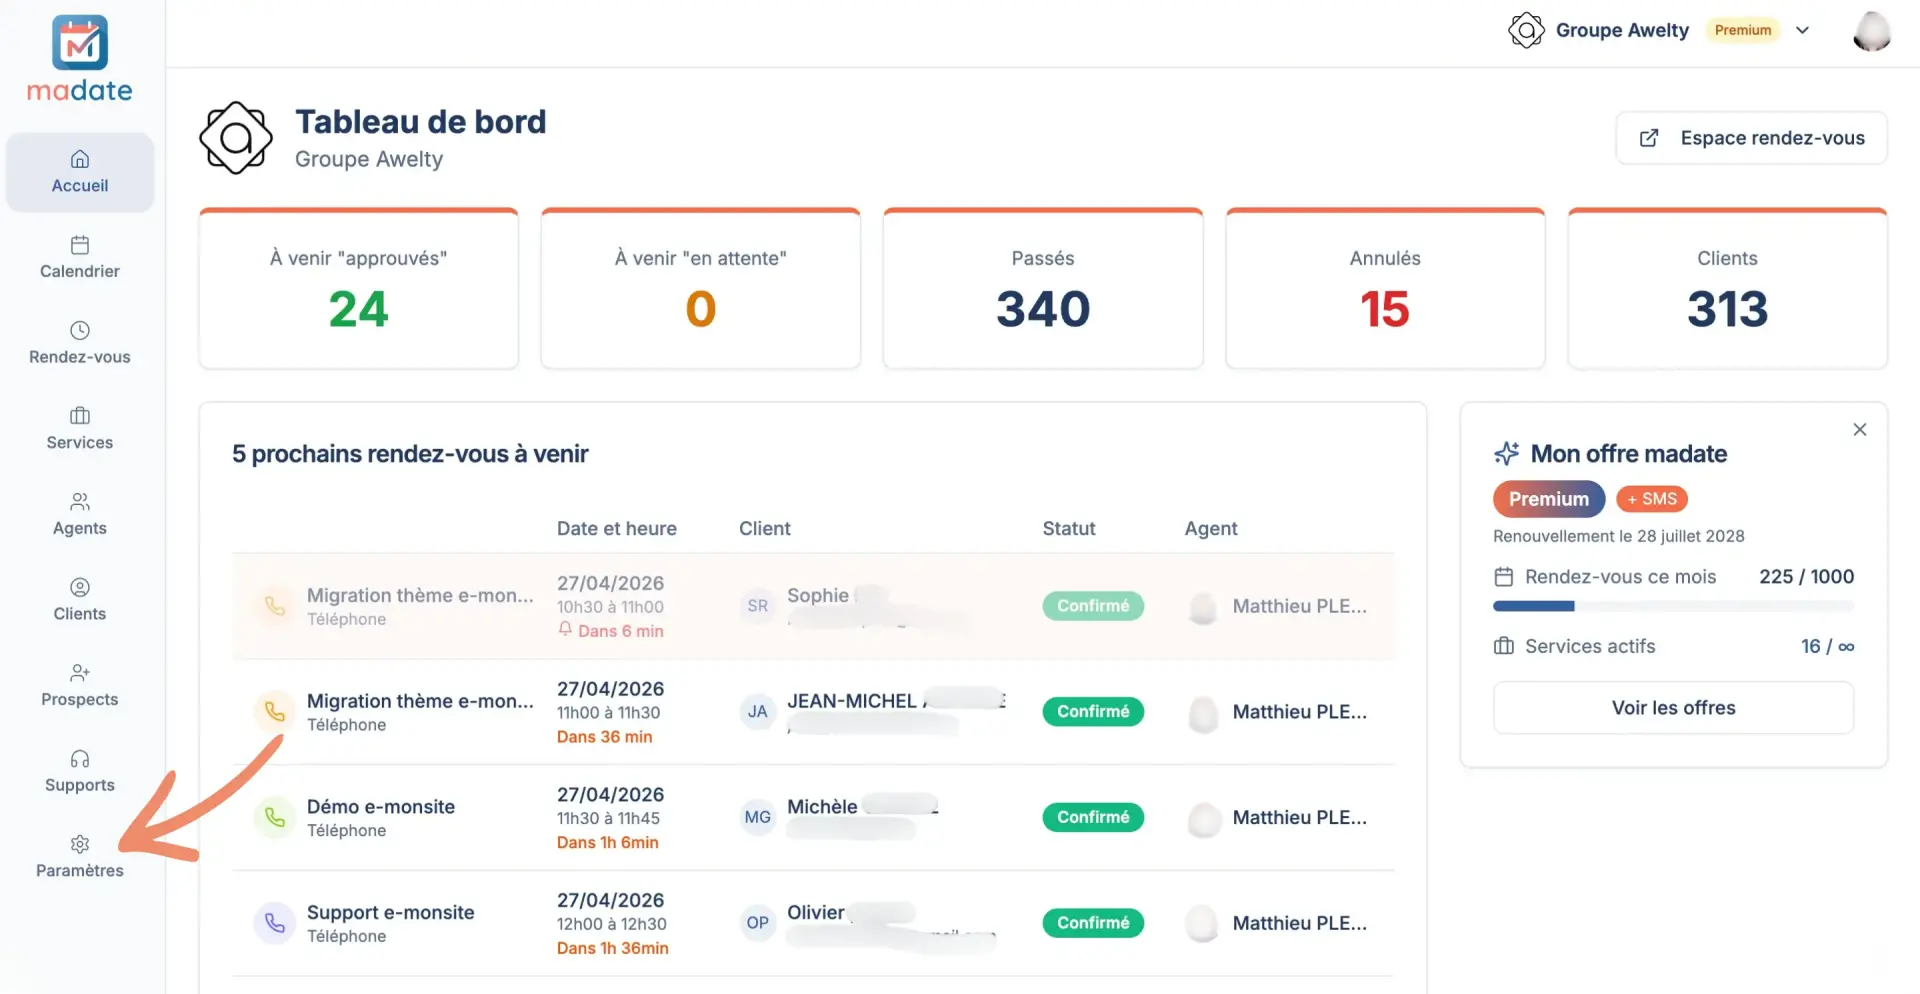The width and height of the screenshot is (1920, 994).
Task: Click the purple phone icon for Support e-monsite
Action: tap(274, 923)
